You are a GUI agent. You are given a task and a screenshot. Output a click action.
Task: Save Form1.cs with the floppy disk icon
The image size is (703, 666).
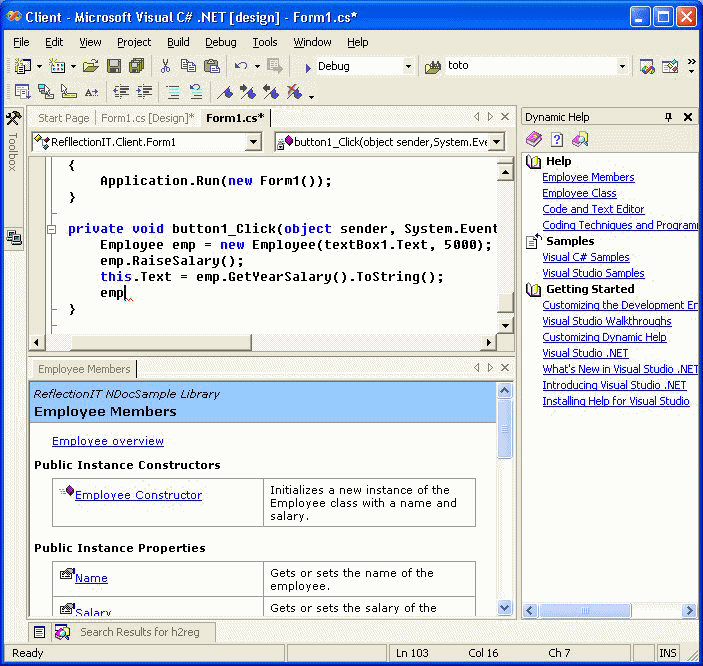(x=114, y=66)
